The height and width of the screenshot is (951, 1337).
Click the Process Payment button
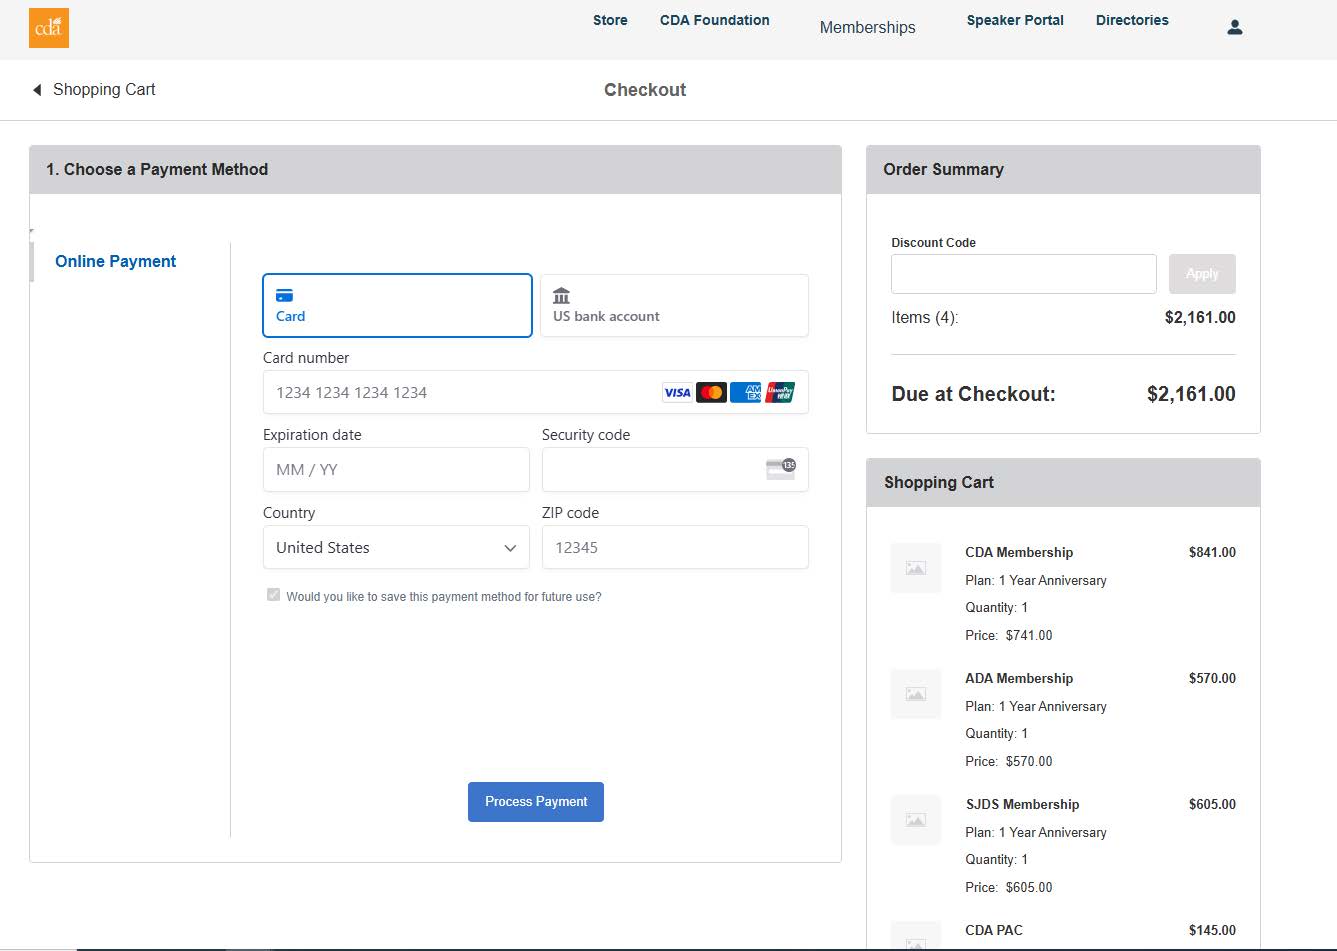pyautogui.click(x=536, y=802)
